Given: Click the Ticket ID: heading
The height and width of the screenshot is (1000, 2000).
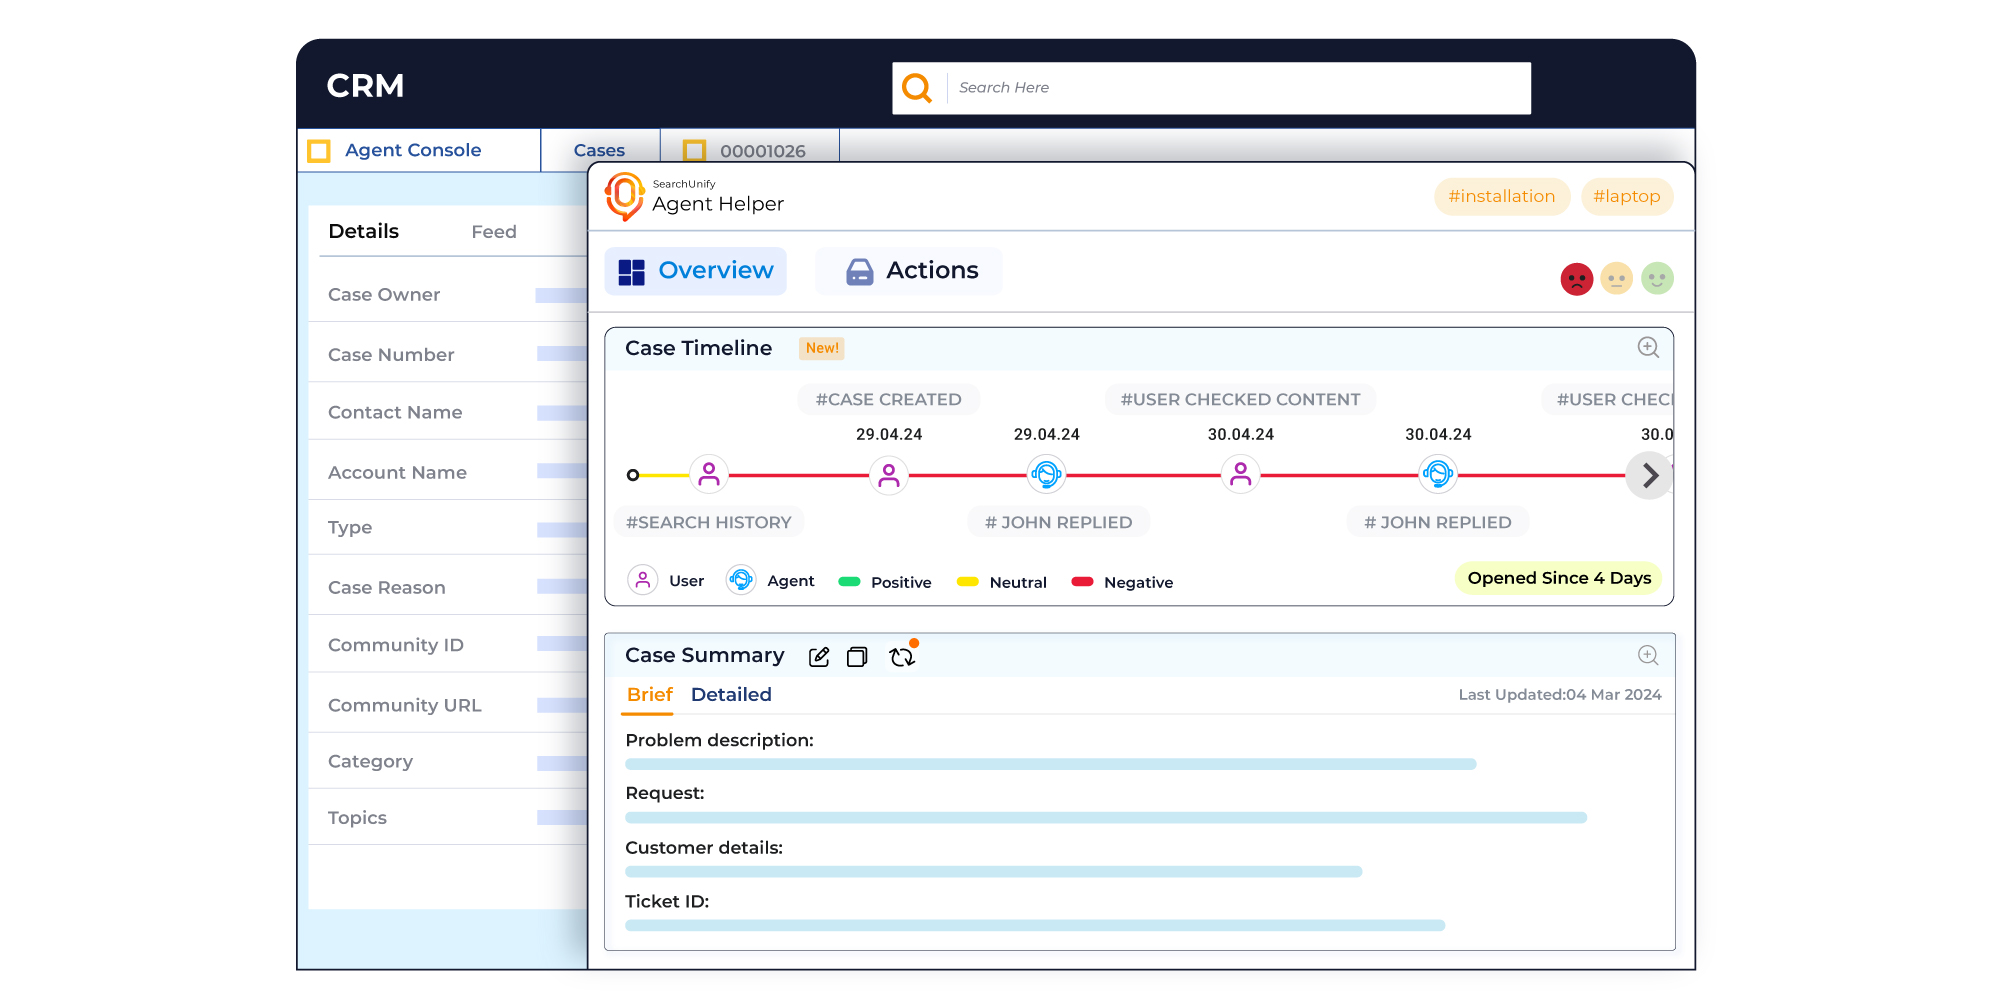Looking at the screenshot, I should [x=667, y=902].
